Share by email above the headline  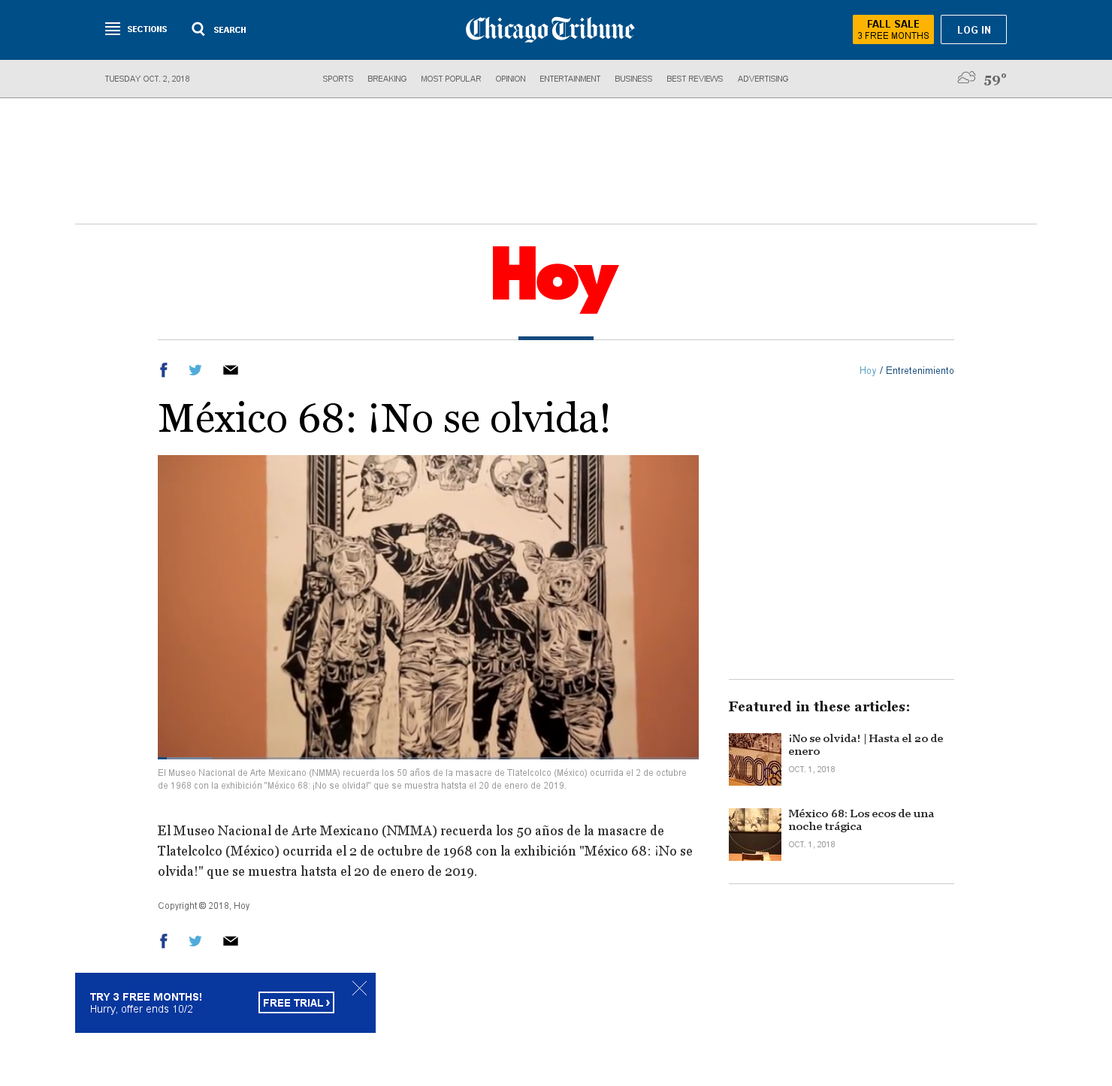pyautogui.click(x=230, y=370)
